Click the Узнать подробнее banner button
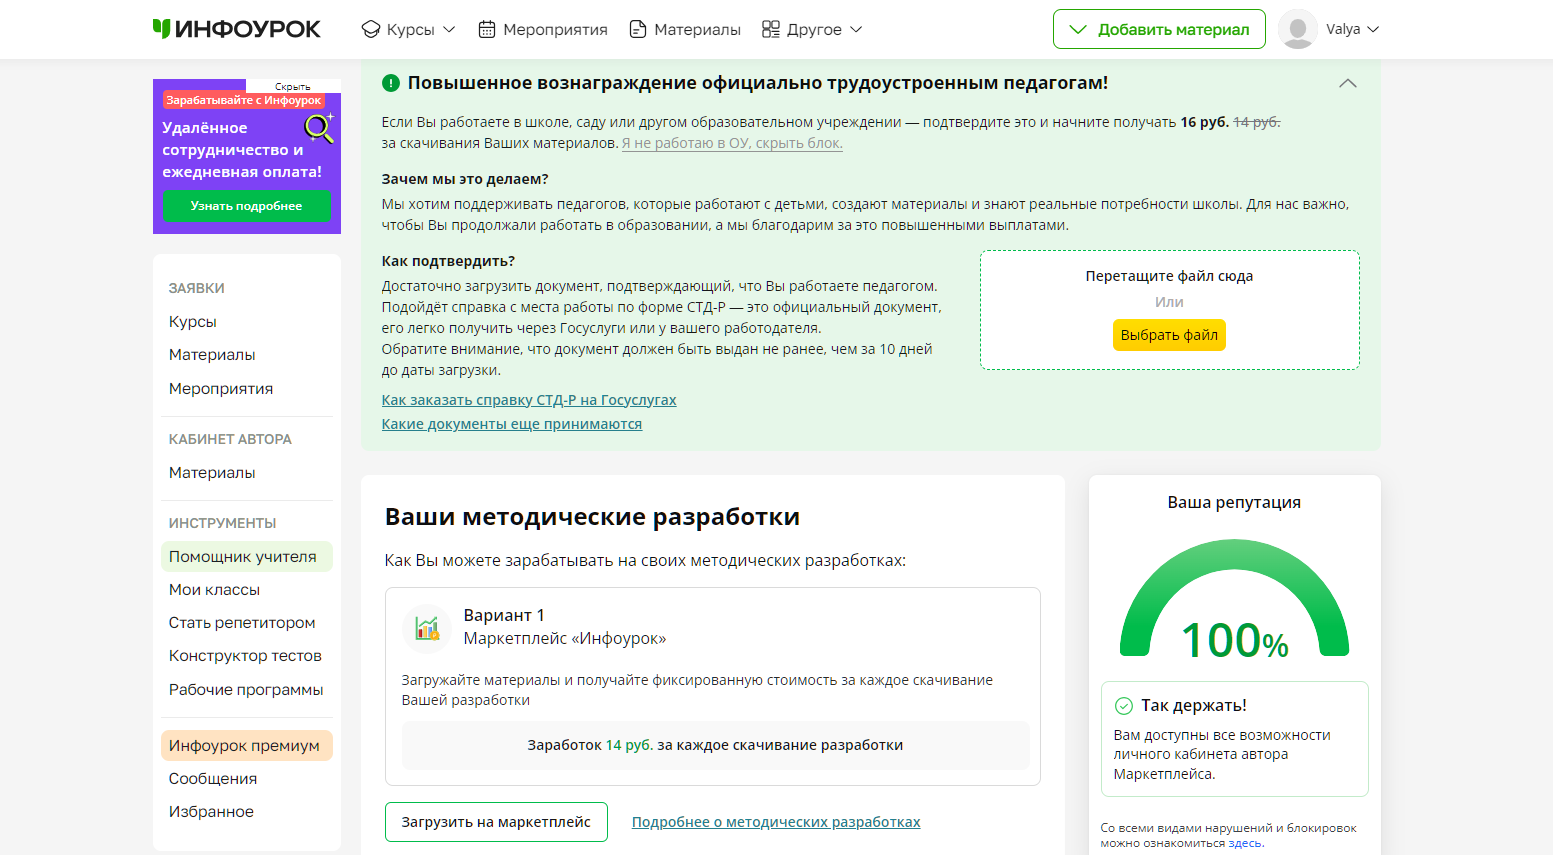The width and height of the screenshot is (1553, 855). [247, 206]
